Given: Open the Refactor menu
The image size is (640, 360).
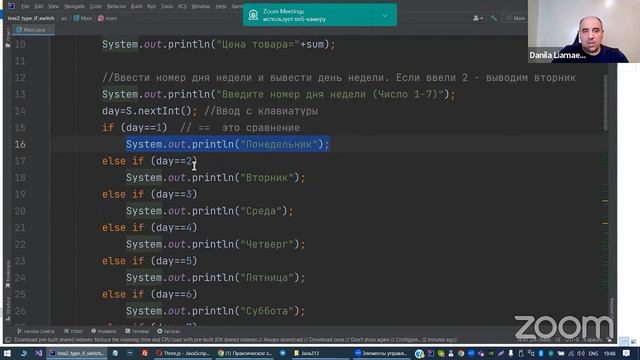Looking at the screenshot, I should [116, 6].
